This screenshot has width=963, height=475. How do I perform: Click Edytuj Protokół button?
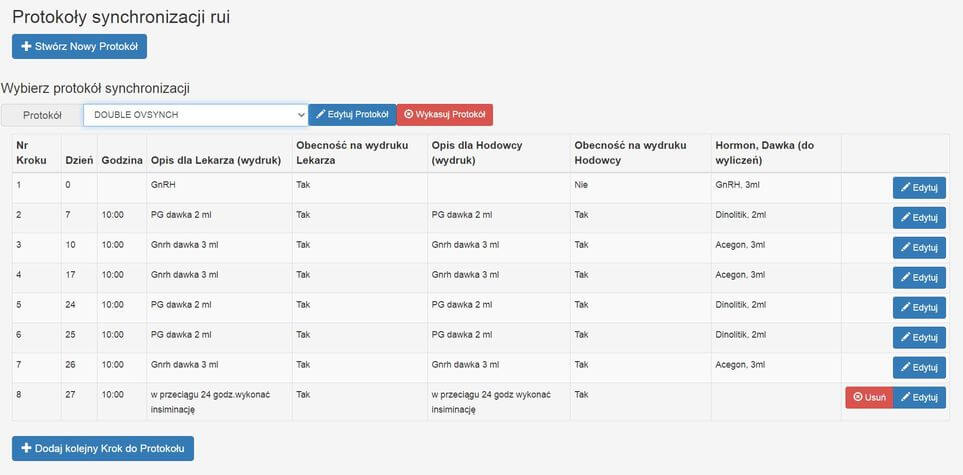(x=352, y=115)
